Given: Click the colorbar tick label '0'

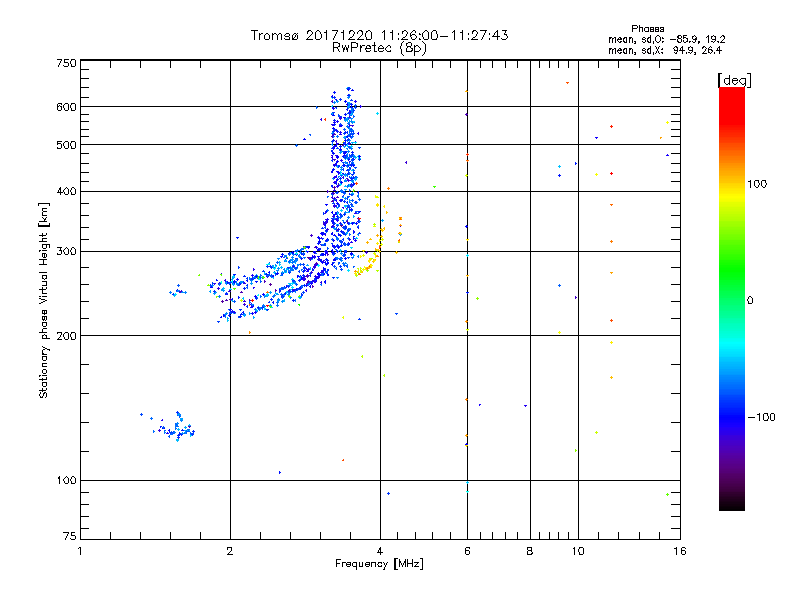Looking at the screenshot, I should (x=750, y=301).
